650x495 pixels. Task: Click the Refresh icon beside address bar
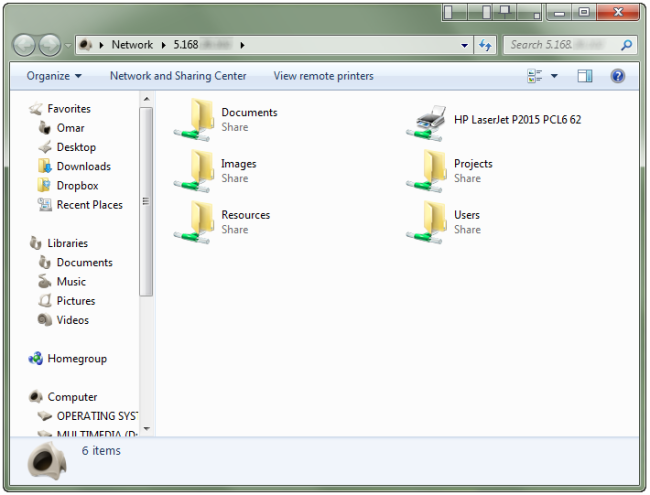pos(485,45)
